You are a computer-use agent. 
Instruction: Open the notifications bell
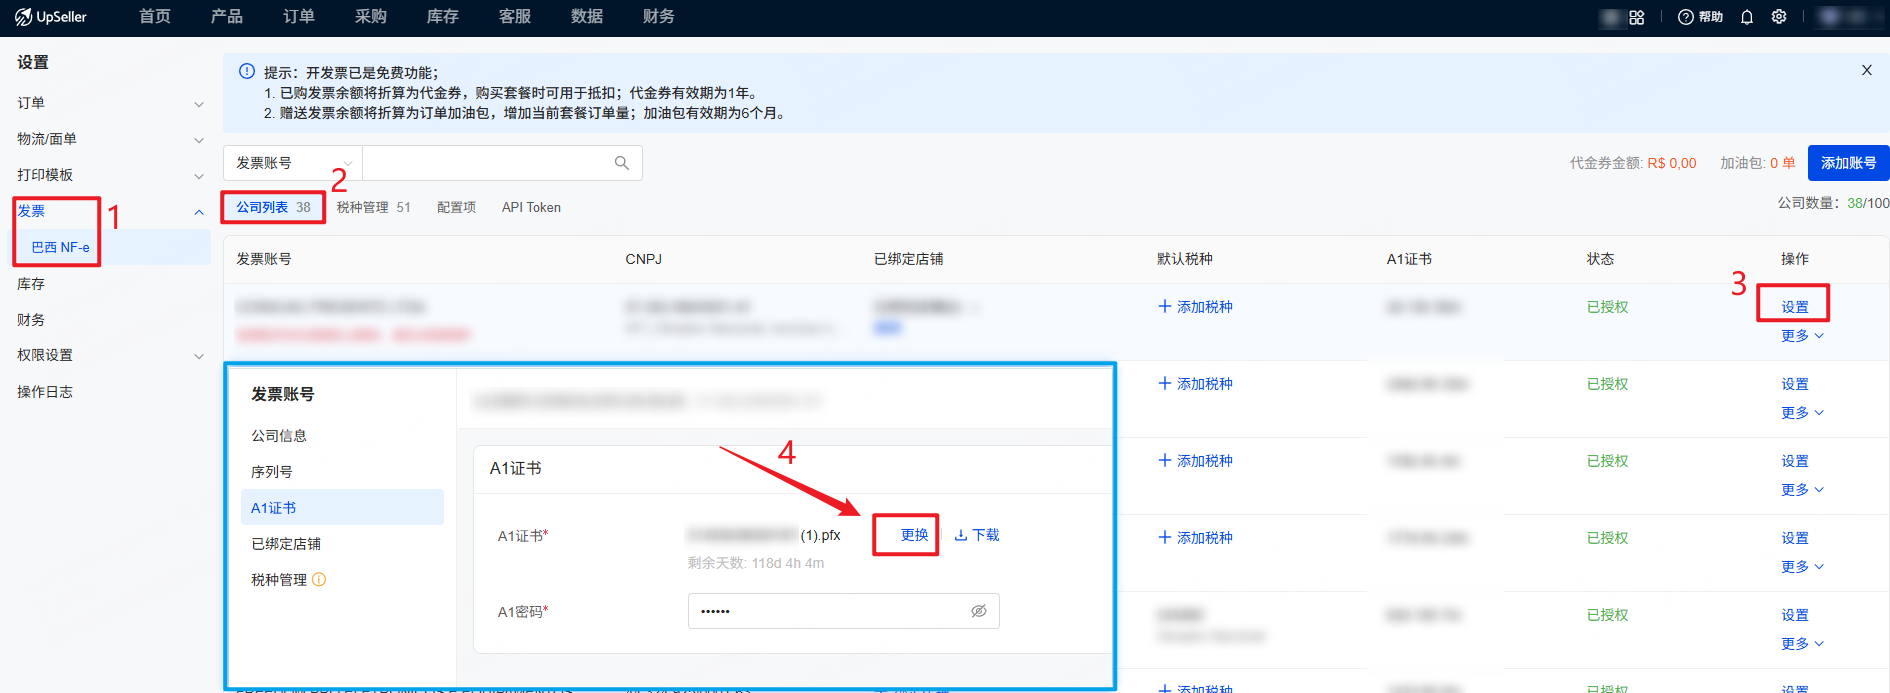tap(1747, 17)
